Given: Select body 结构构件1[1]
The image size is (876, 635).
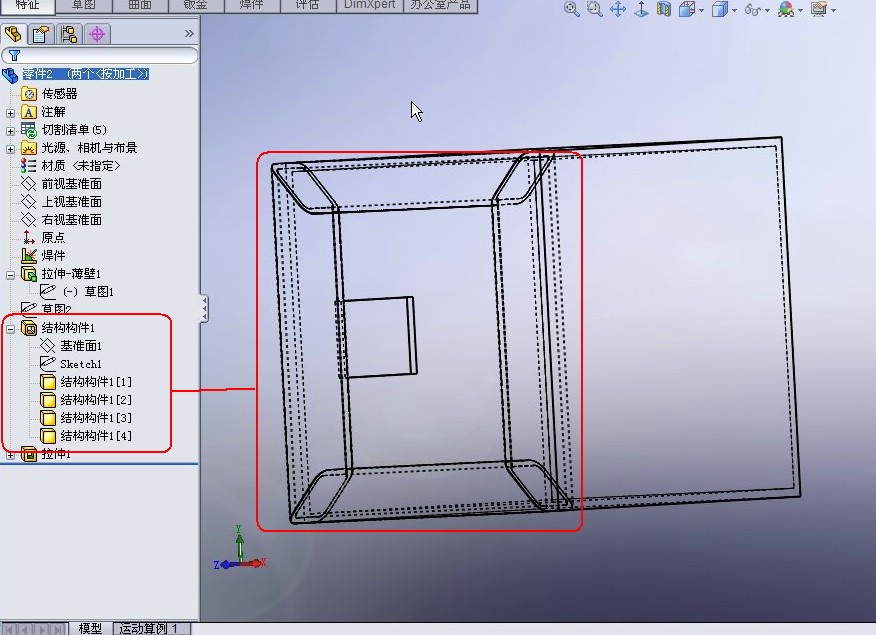Looking at the screenshot, I should [96, 381].
